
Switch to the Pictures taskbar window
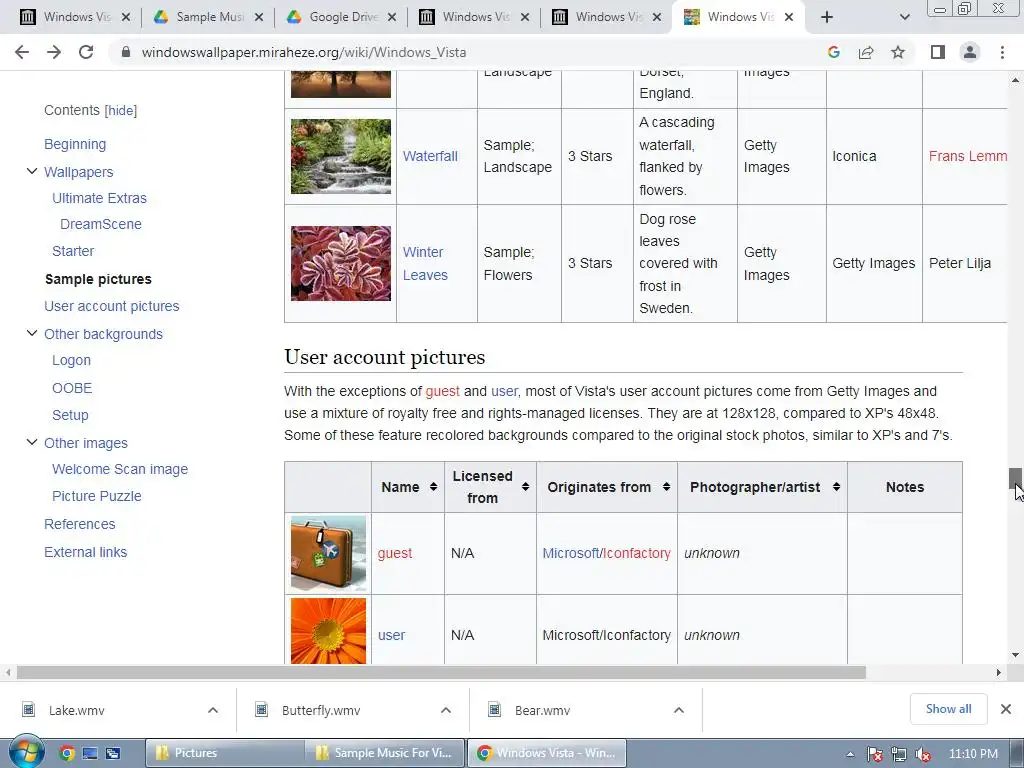coord(224,753)
